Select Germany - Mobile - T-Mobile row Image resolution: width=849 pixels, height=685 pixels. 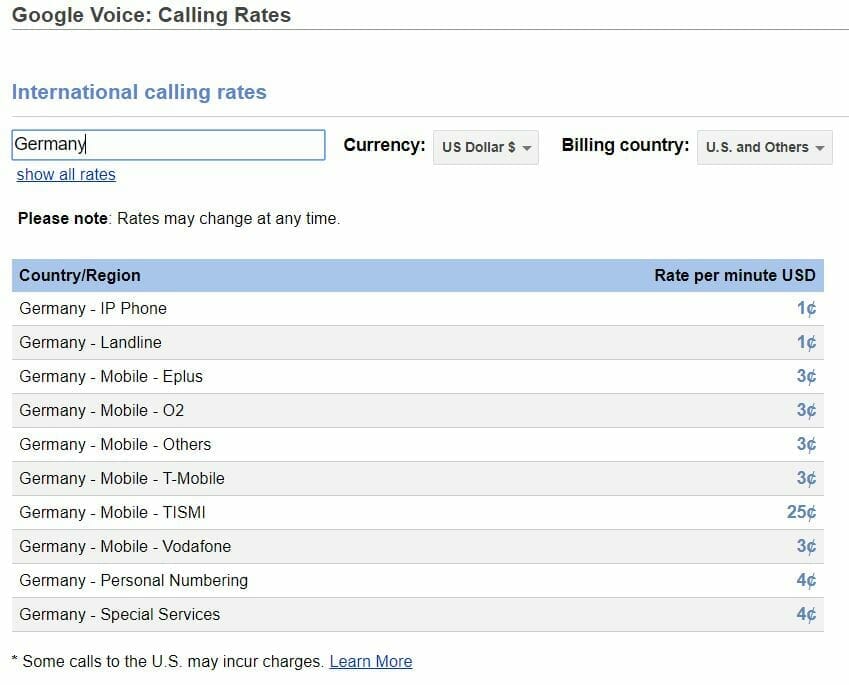click(122, 478)
